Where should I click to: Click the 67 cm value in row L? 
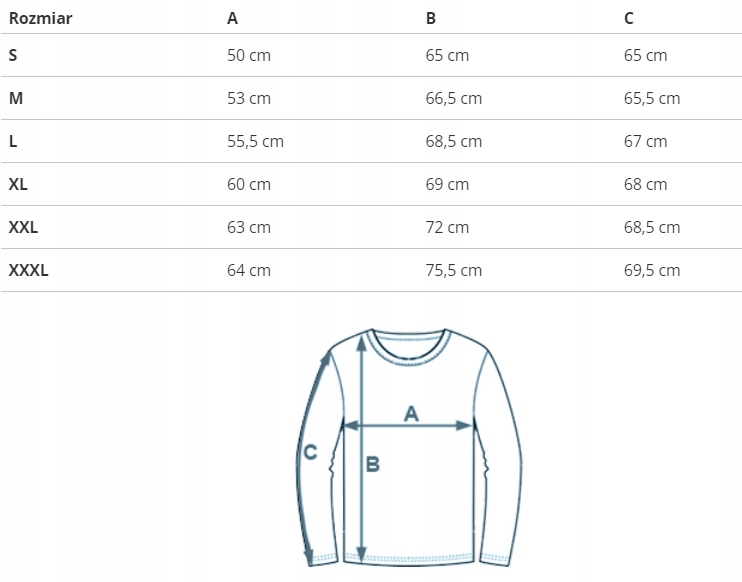645,141
